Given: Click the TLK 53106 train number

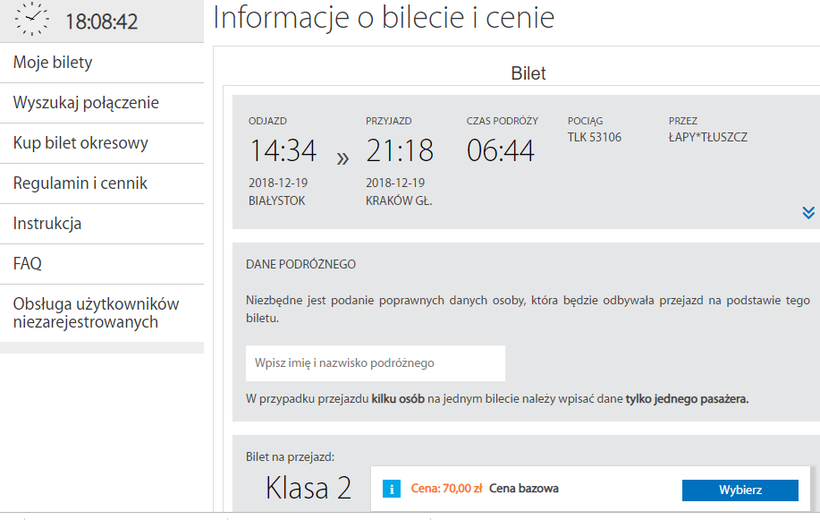Looking at the screenshot, I should (x=594, y=137).
